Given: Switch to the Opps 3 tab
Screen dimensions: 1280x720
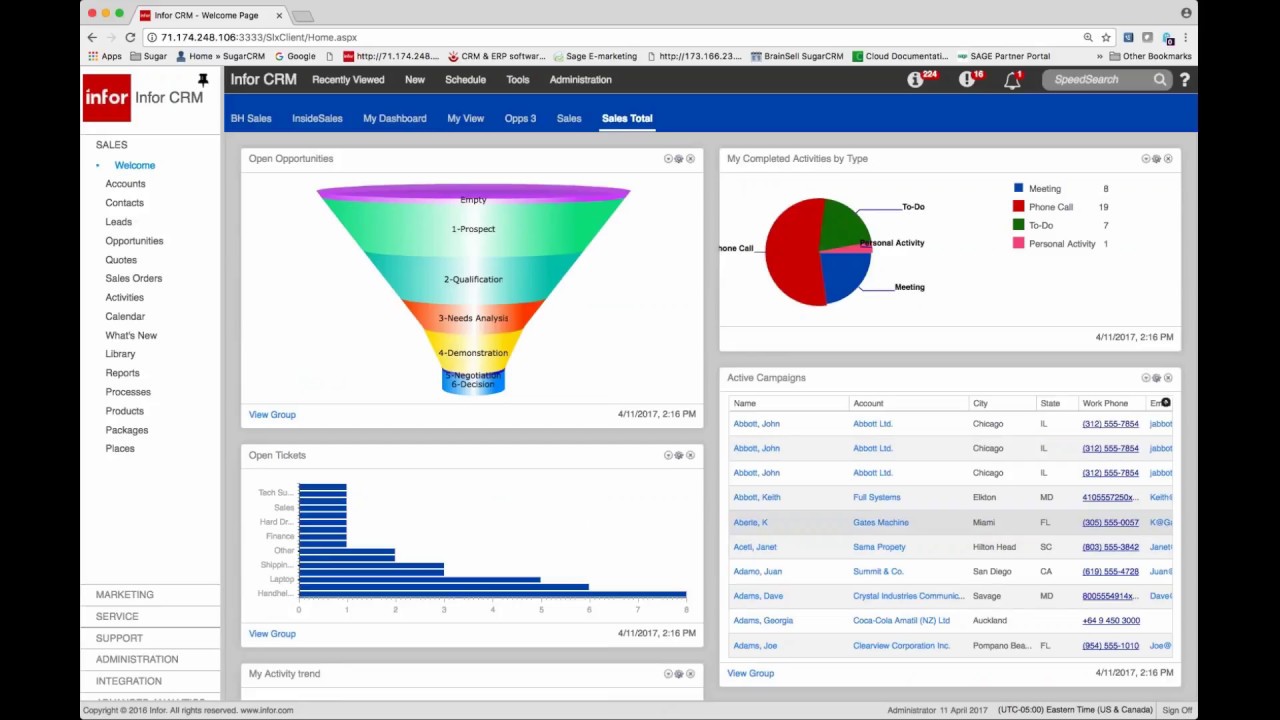Looking at the screenshot, I should click(x=520, y=118).
